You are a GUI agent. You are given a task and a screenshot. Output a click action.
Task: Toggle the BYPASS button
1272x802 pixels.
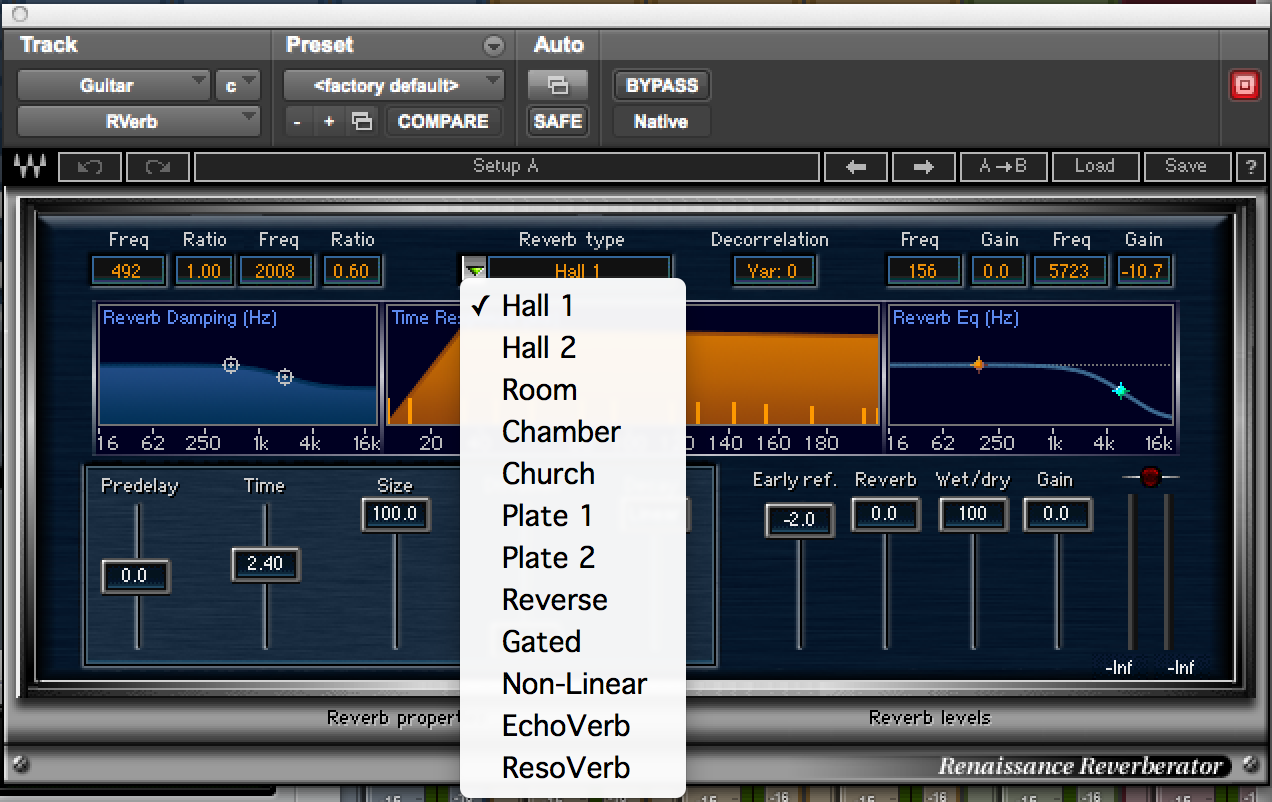tap(662, 86)
